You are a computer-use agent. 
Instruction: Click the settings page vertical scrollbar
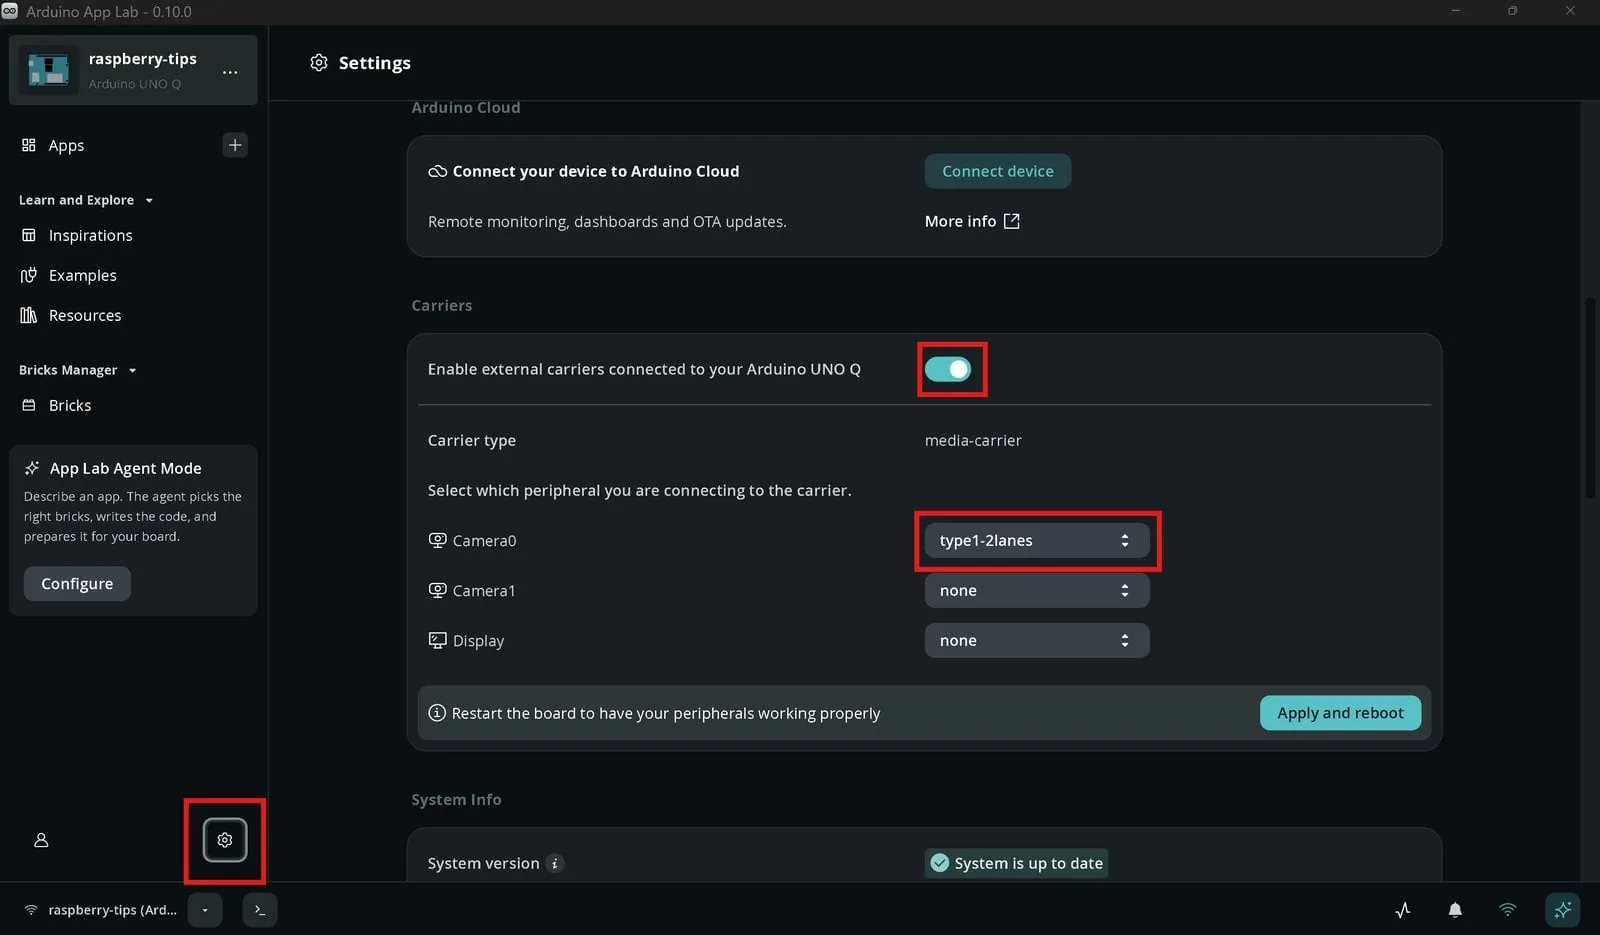coord(1591,397)
